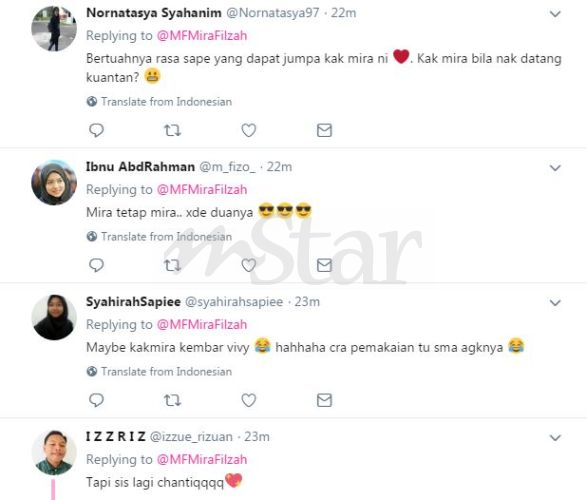
Task: Expand options chevron on IZZRIZ tweet
Action: (555, 438)
